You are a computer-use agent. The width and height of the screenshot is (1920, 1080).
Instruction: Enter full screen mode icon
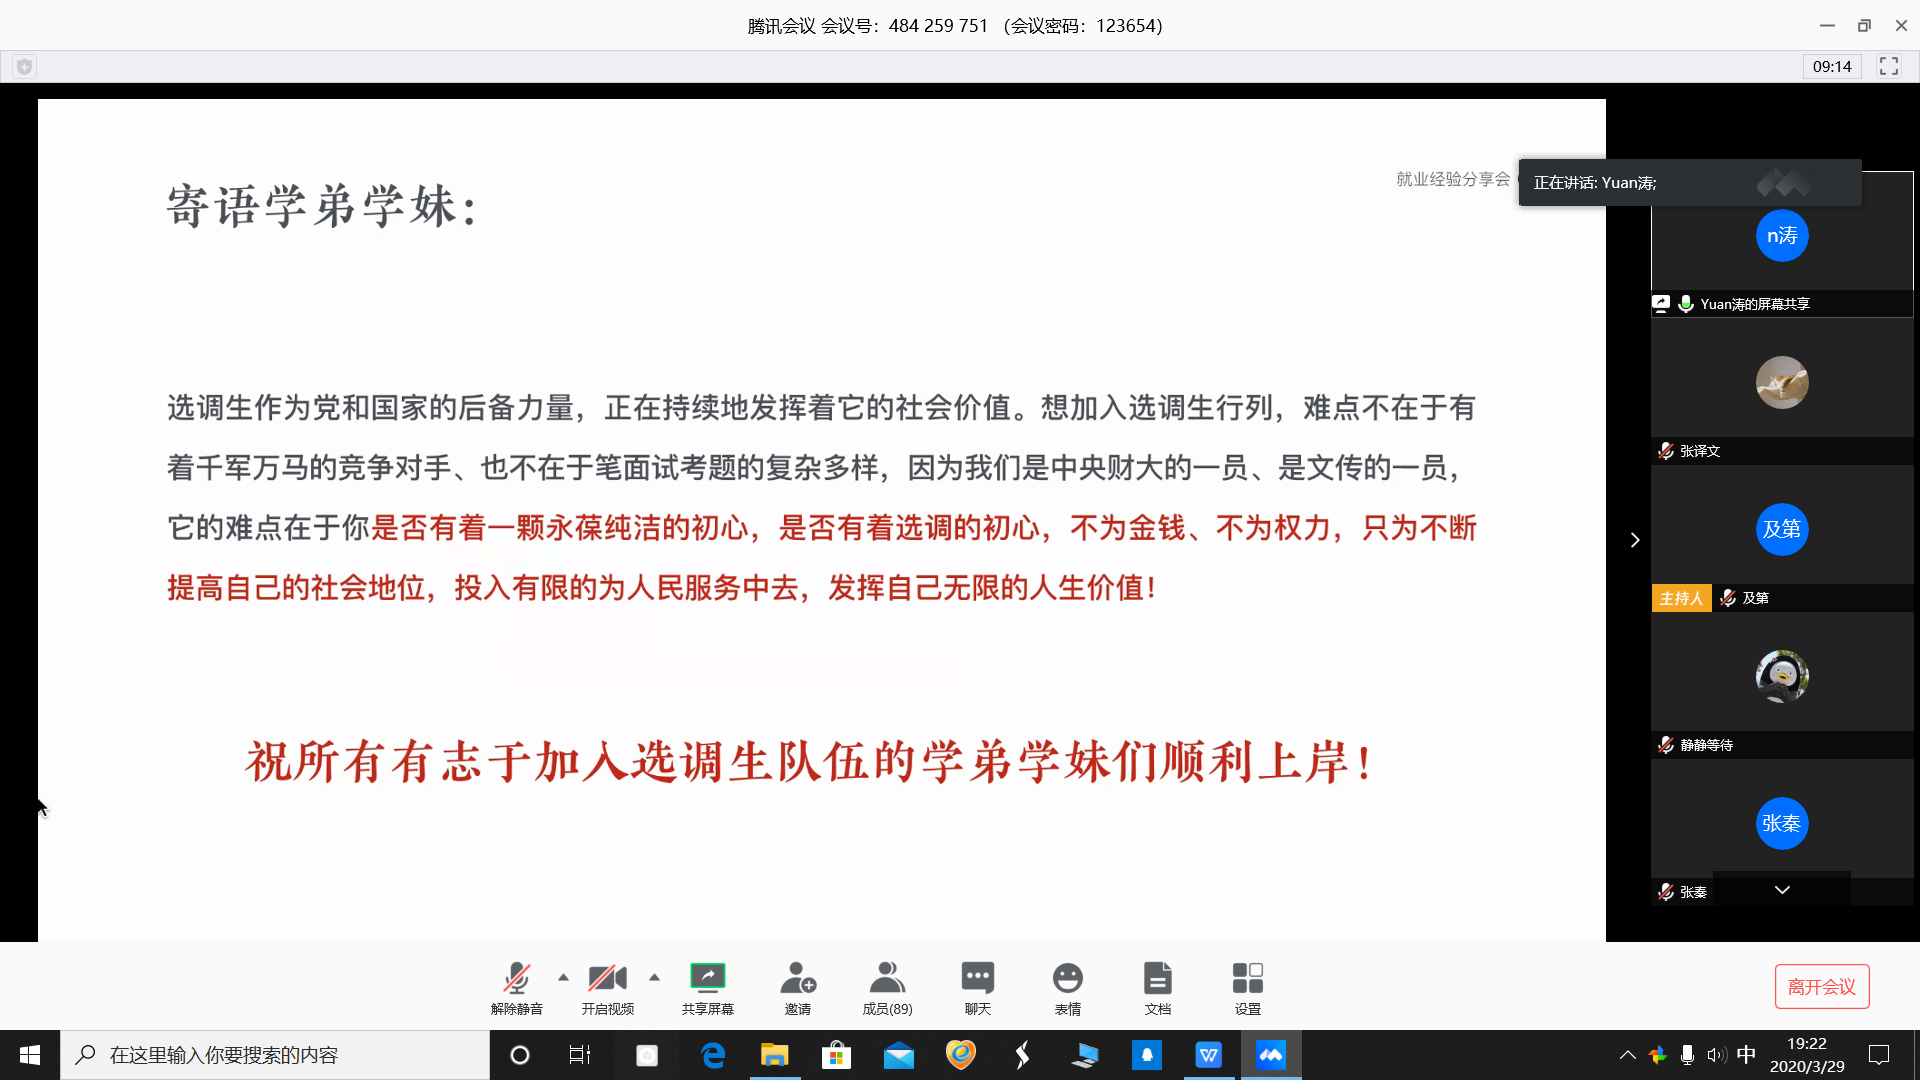[x=1888, y=66]
